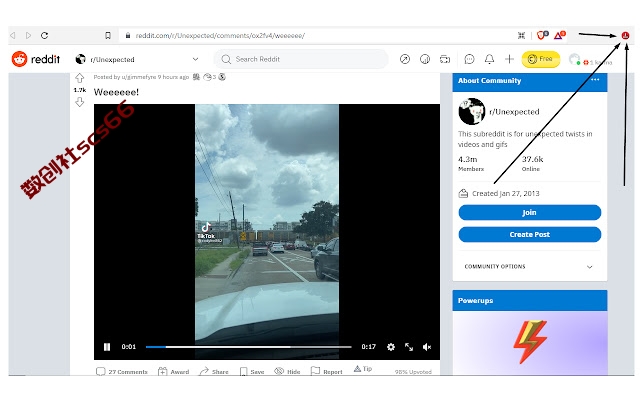Reload the page

click(x=44, y=36)
